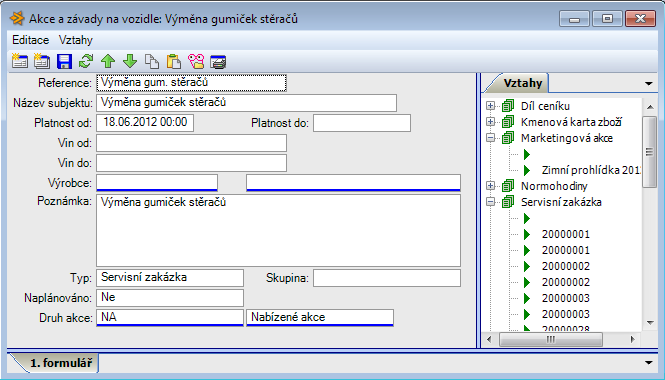The height and width of the screenshot is (380, 665).
Task: Click the tree horizontal scrollbar thumb
Action: point(551,339)
